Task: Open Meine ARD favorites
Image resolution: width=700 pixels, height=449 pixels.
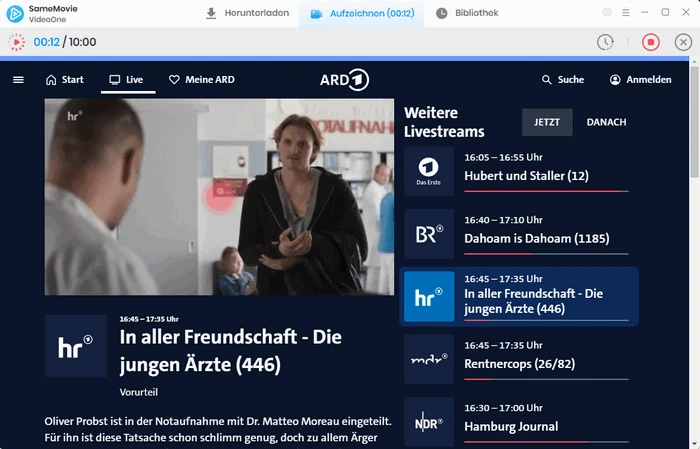Action: (202, 80)
